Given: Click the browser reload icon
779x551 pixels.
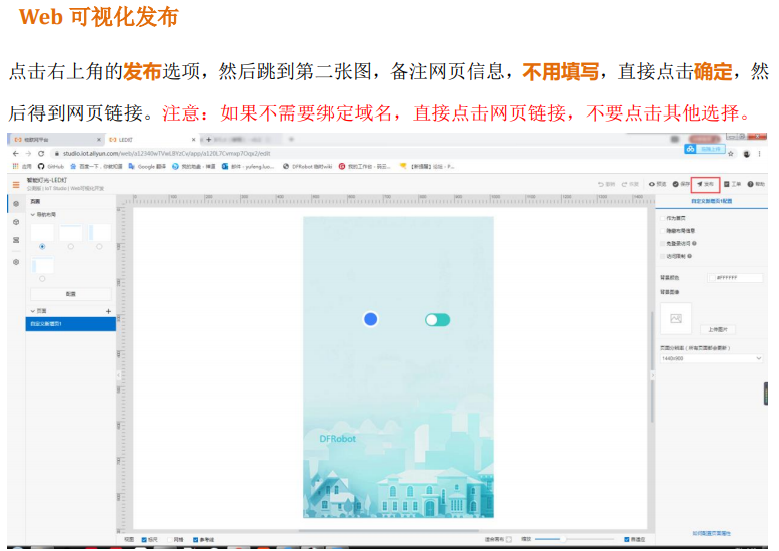Looking at the screenshot, I should pos(41,153).
